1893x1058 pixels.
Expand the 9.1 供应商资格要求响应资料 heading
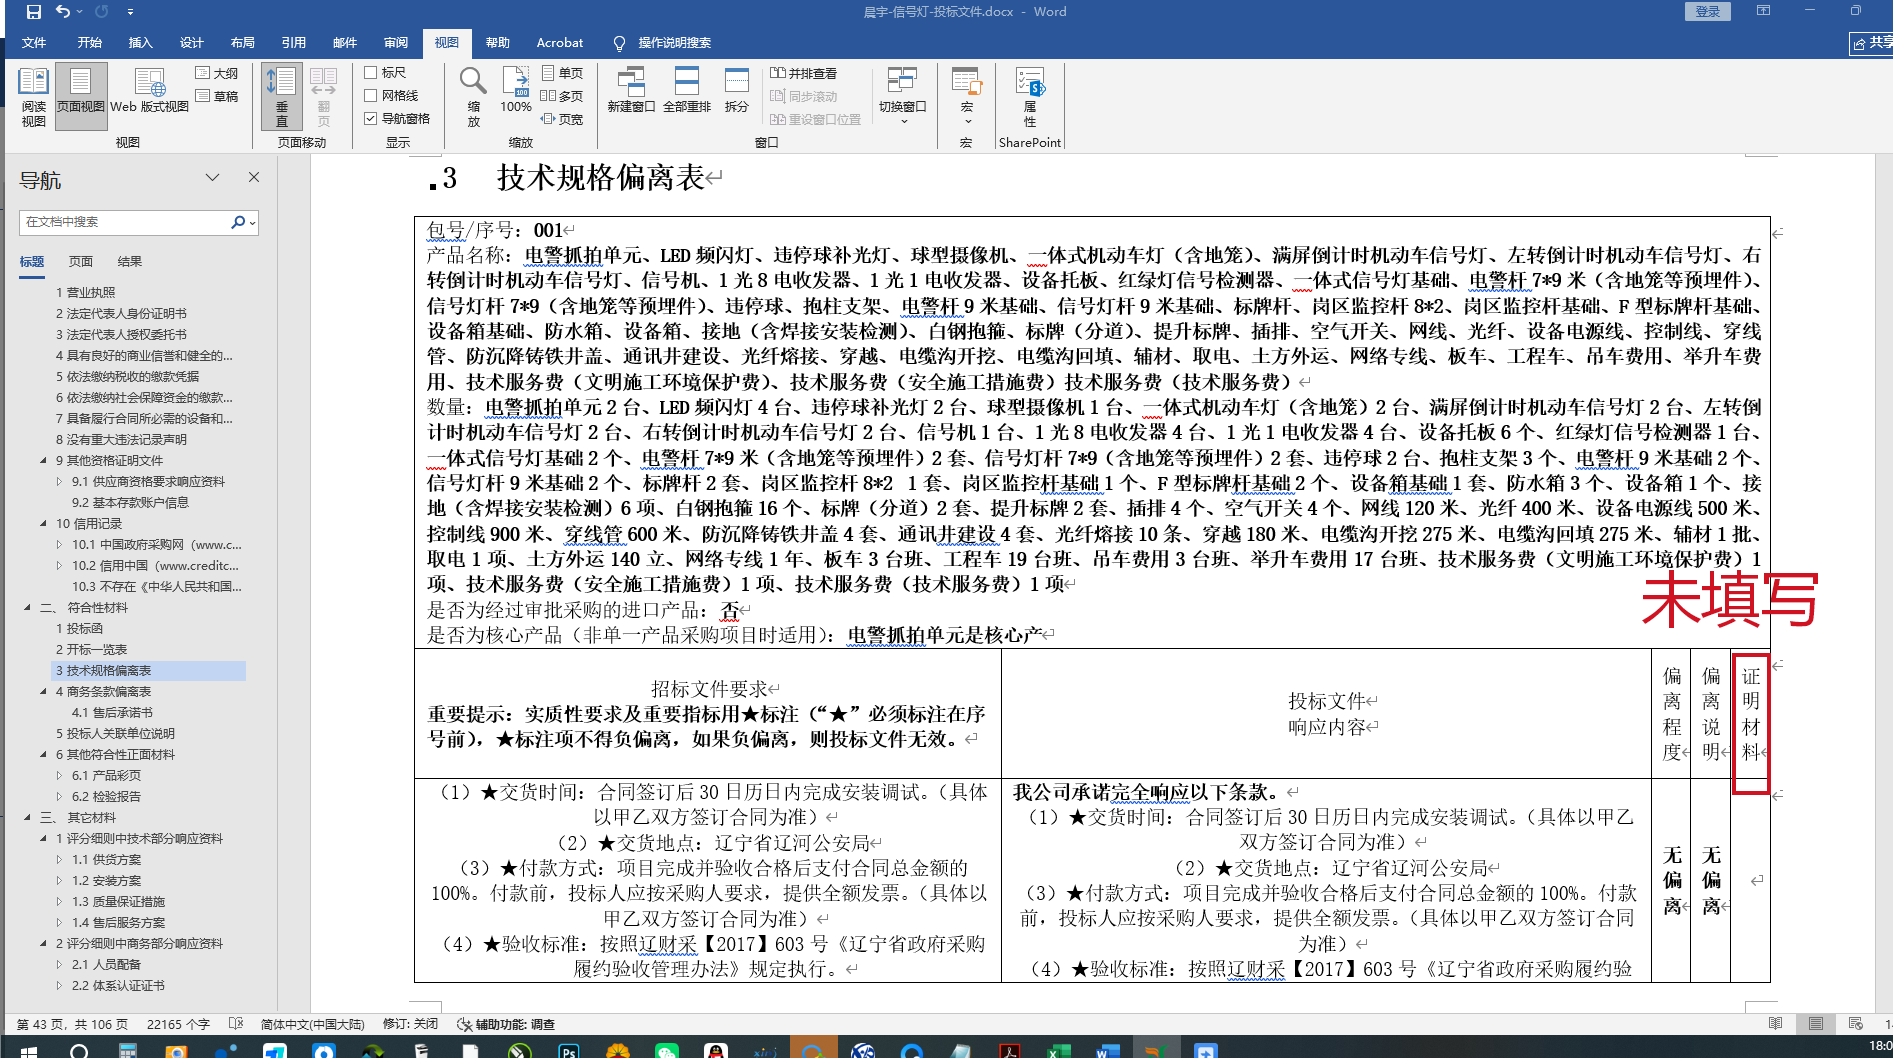coord(59,482)
